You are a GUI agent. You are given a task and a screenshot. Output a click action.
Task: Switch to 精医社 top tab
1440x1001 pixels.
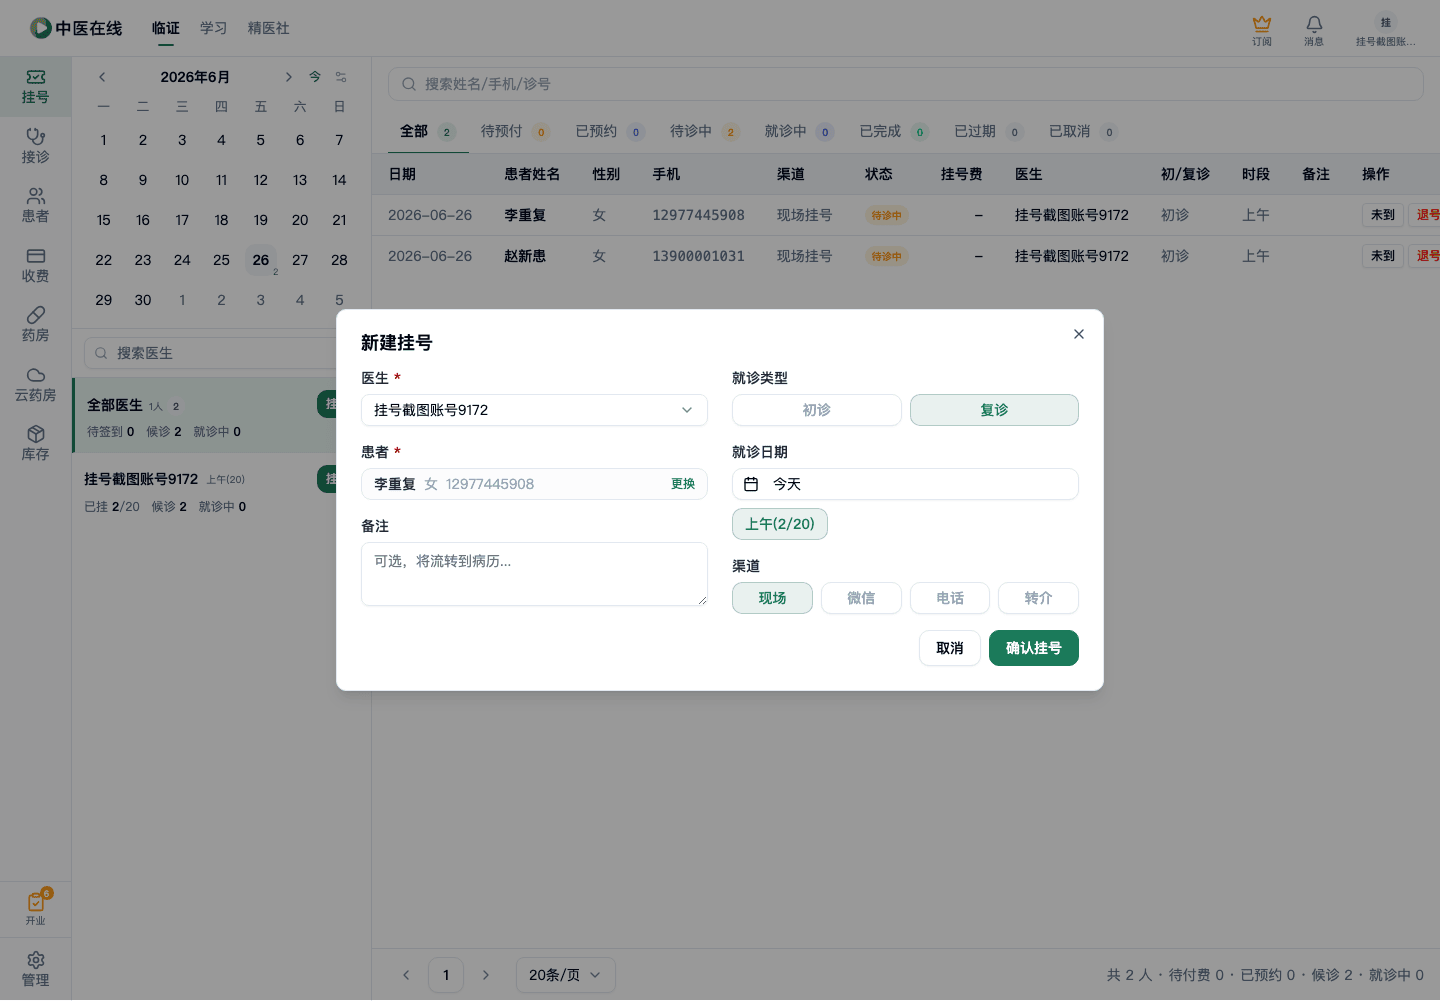click(x=268, y=28)
